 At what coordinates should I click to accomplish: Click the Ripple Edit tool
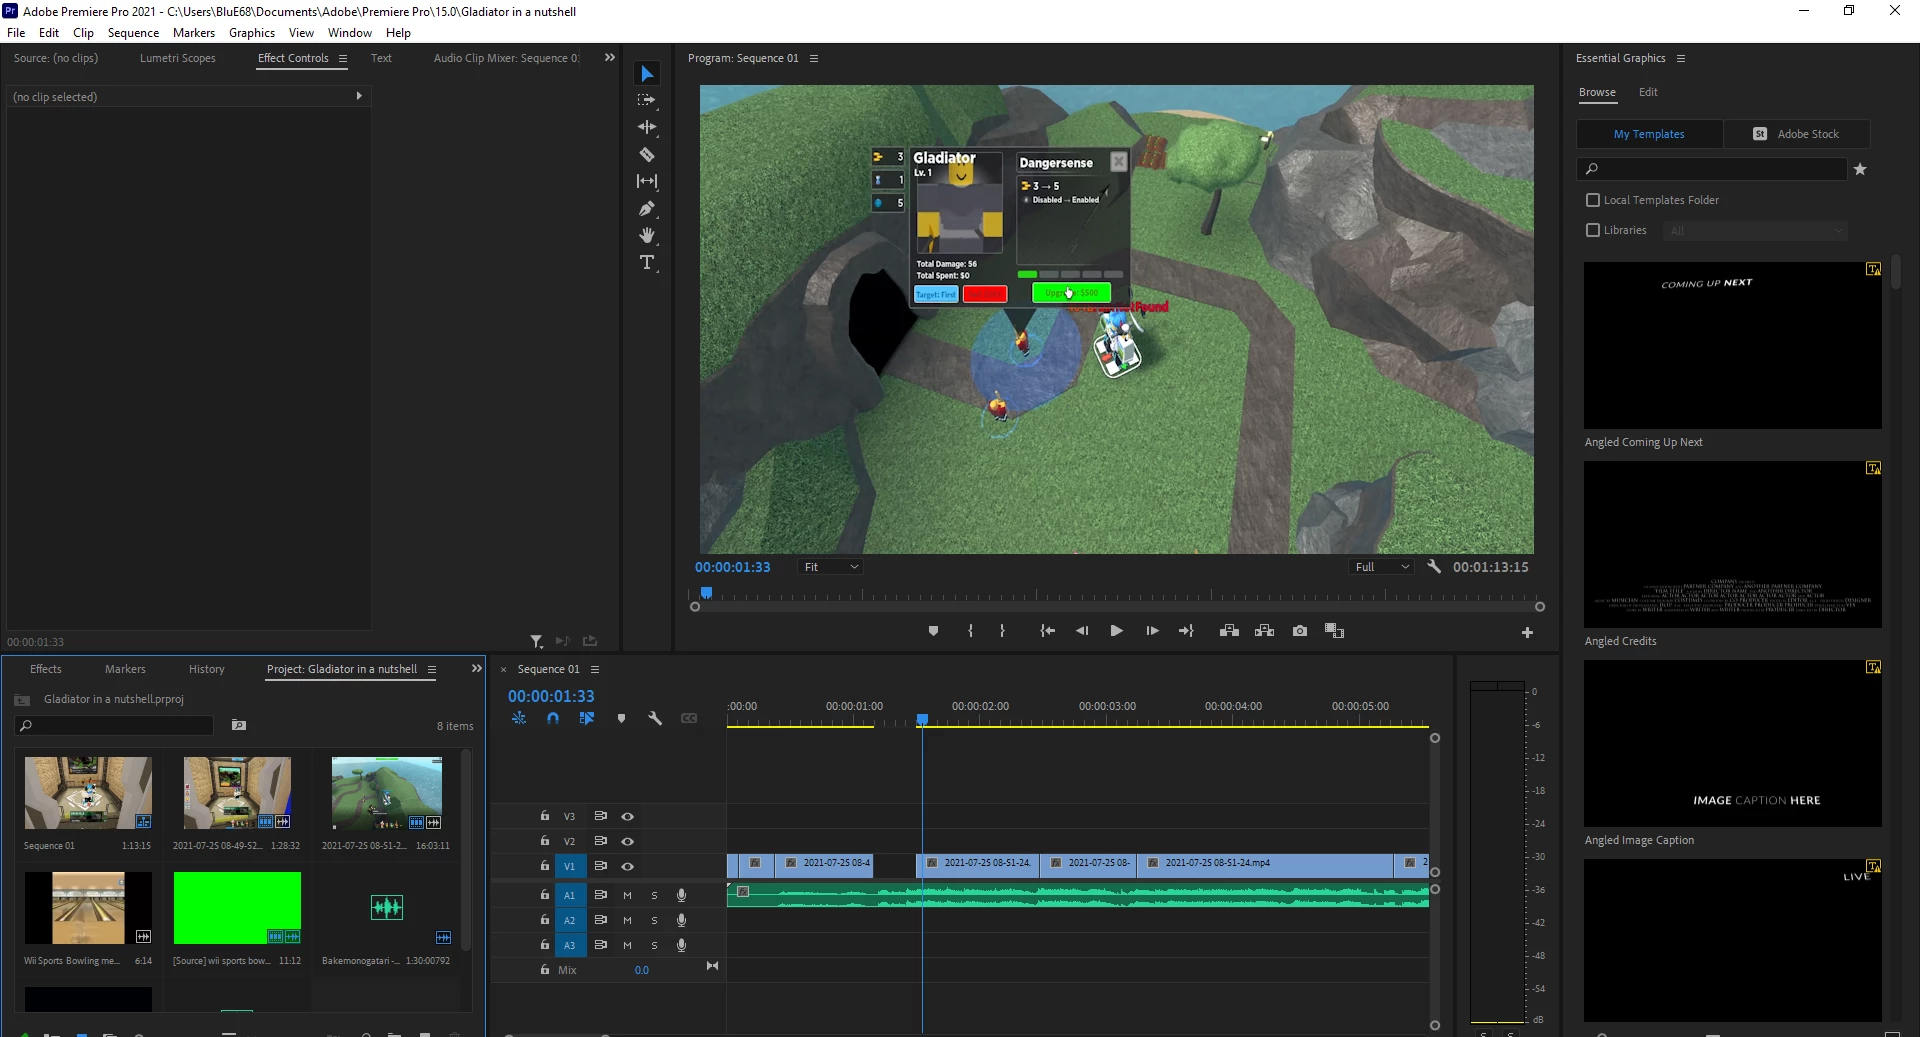tap(647, 127)
